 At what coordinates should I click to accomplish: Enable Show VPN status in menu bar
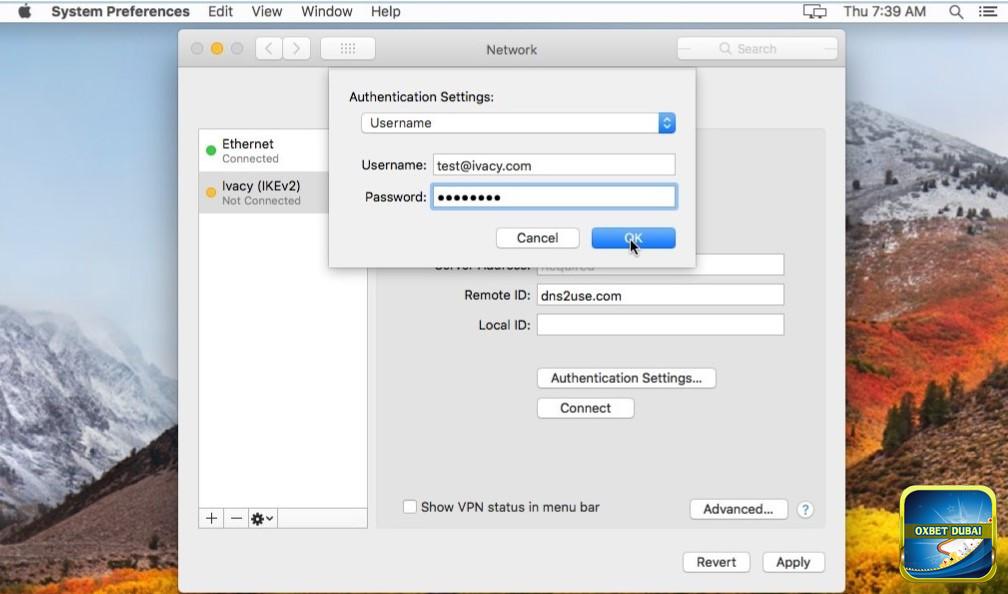coord(410,507)
